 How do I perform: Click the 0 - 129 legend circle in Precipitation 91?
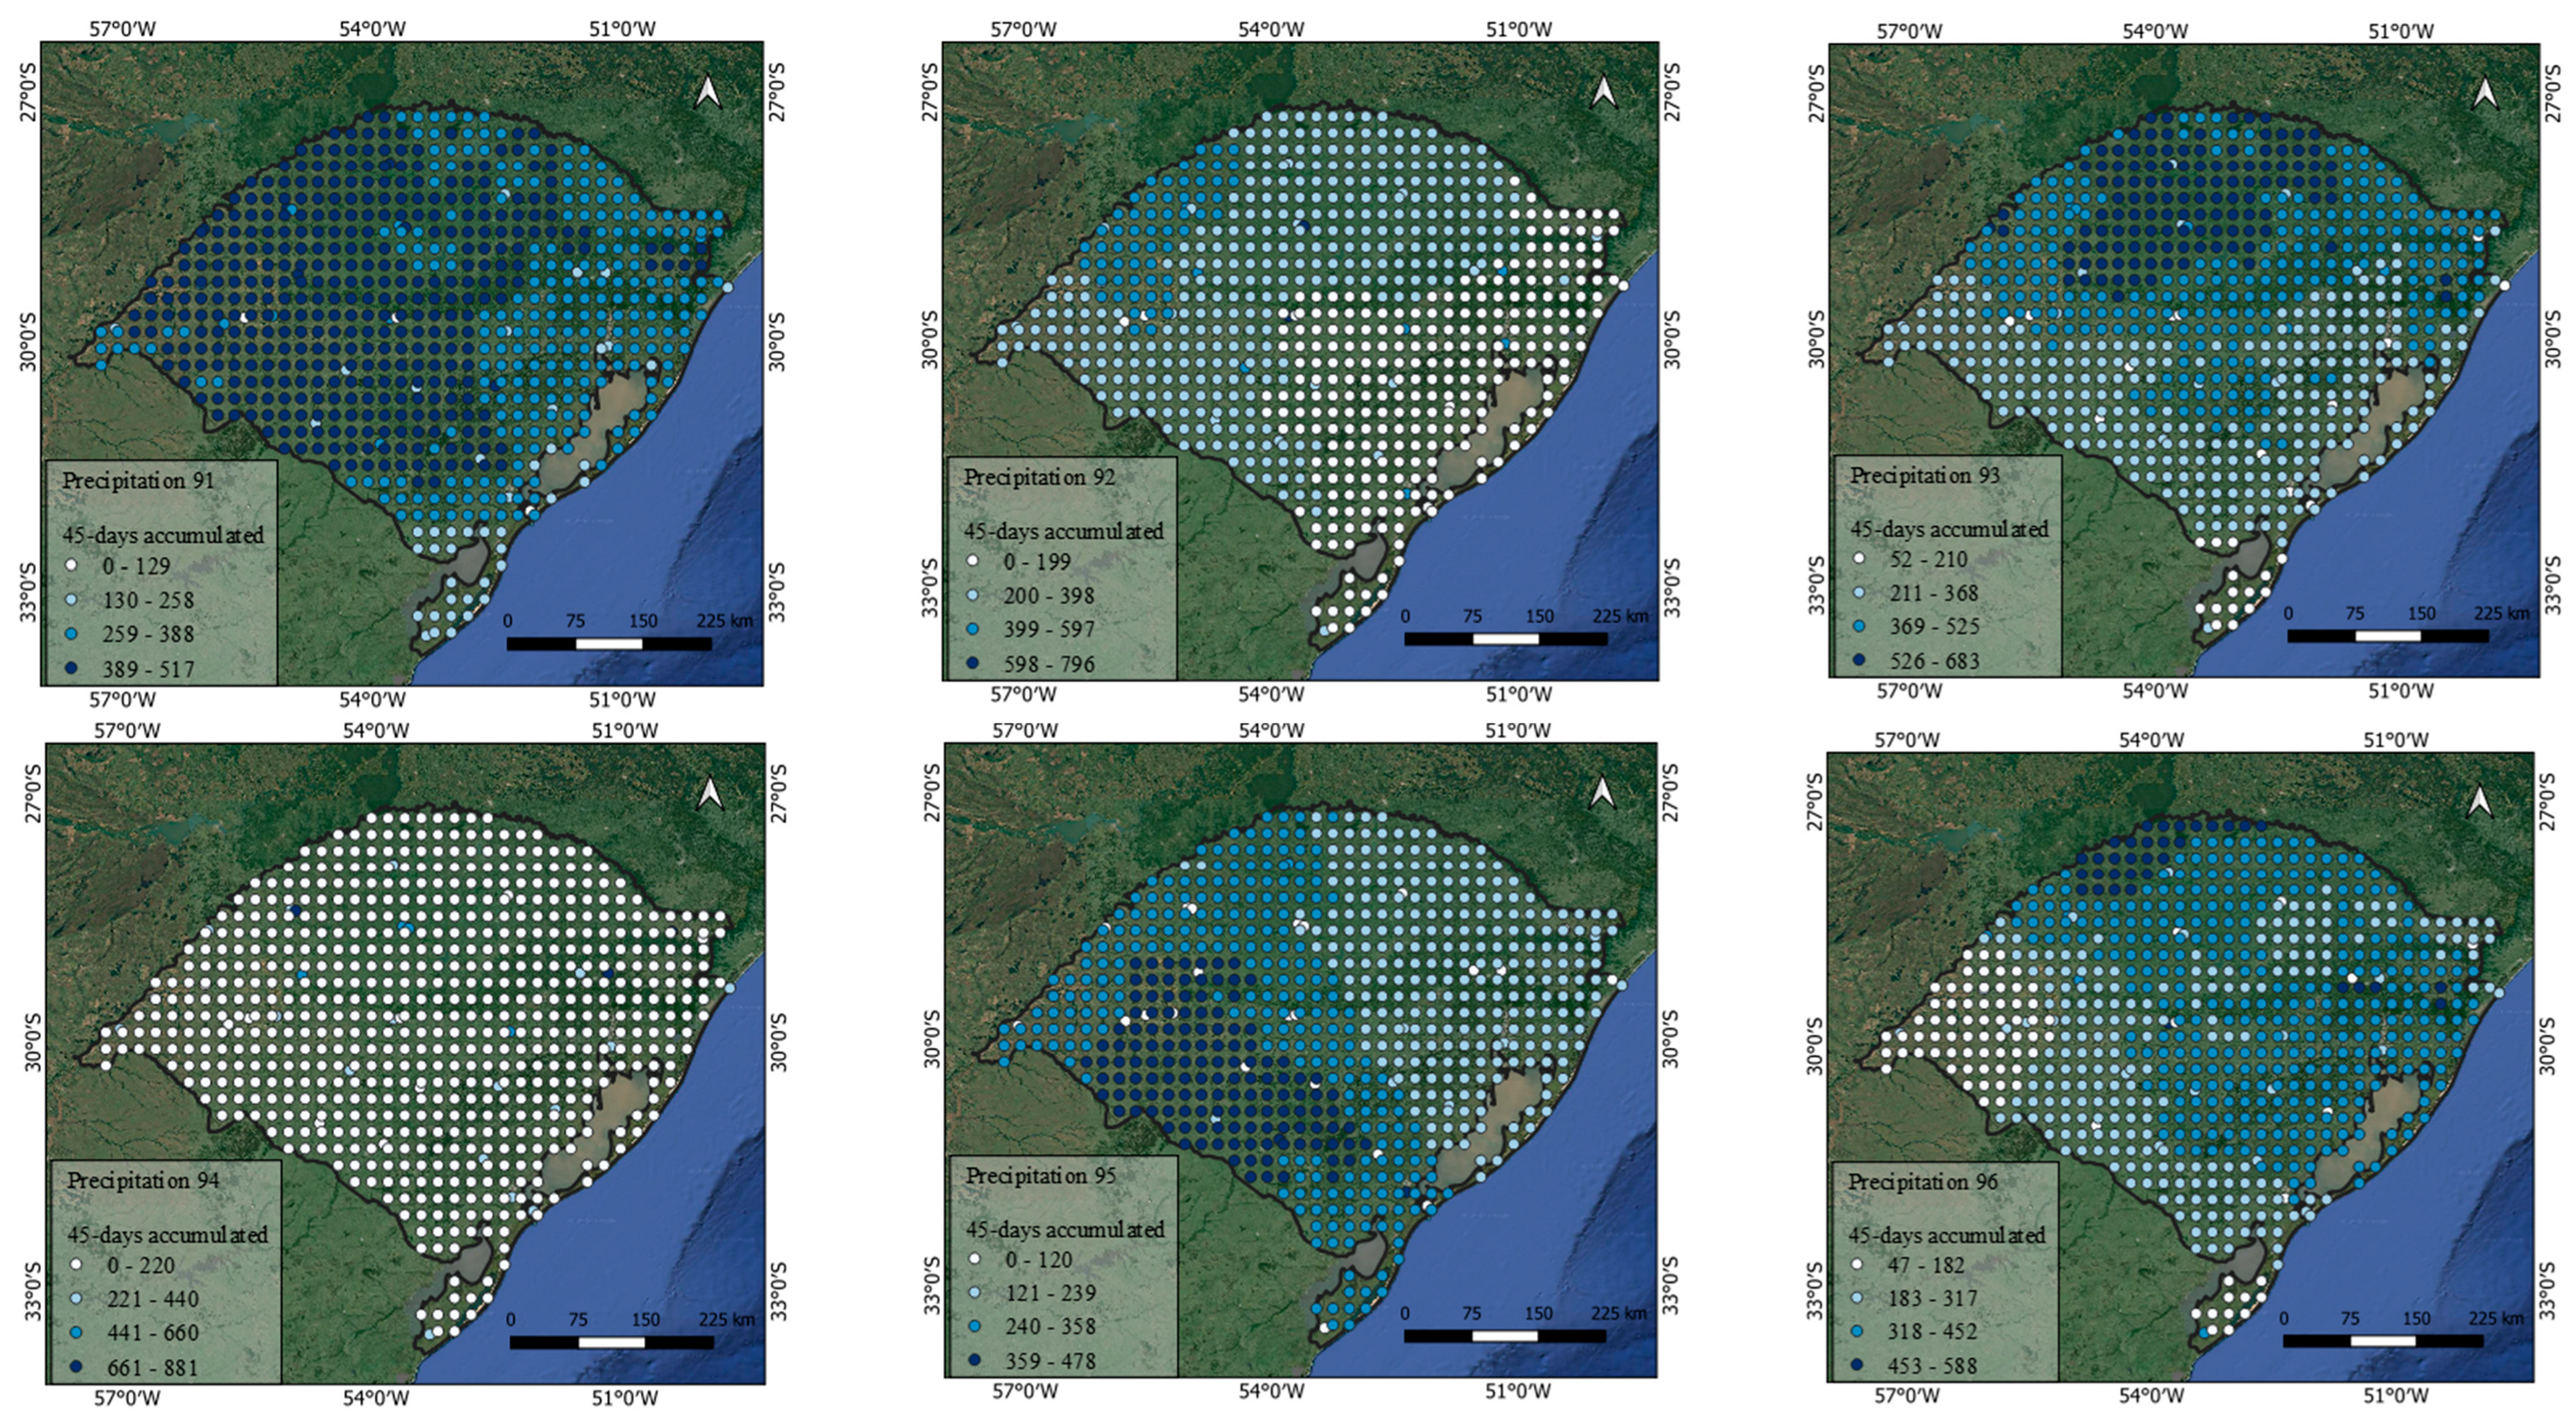pyautogui.click(x=71, y=566)
